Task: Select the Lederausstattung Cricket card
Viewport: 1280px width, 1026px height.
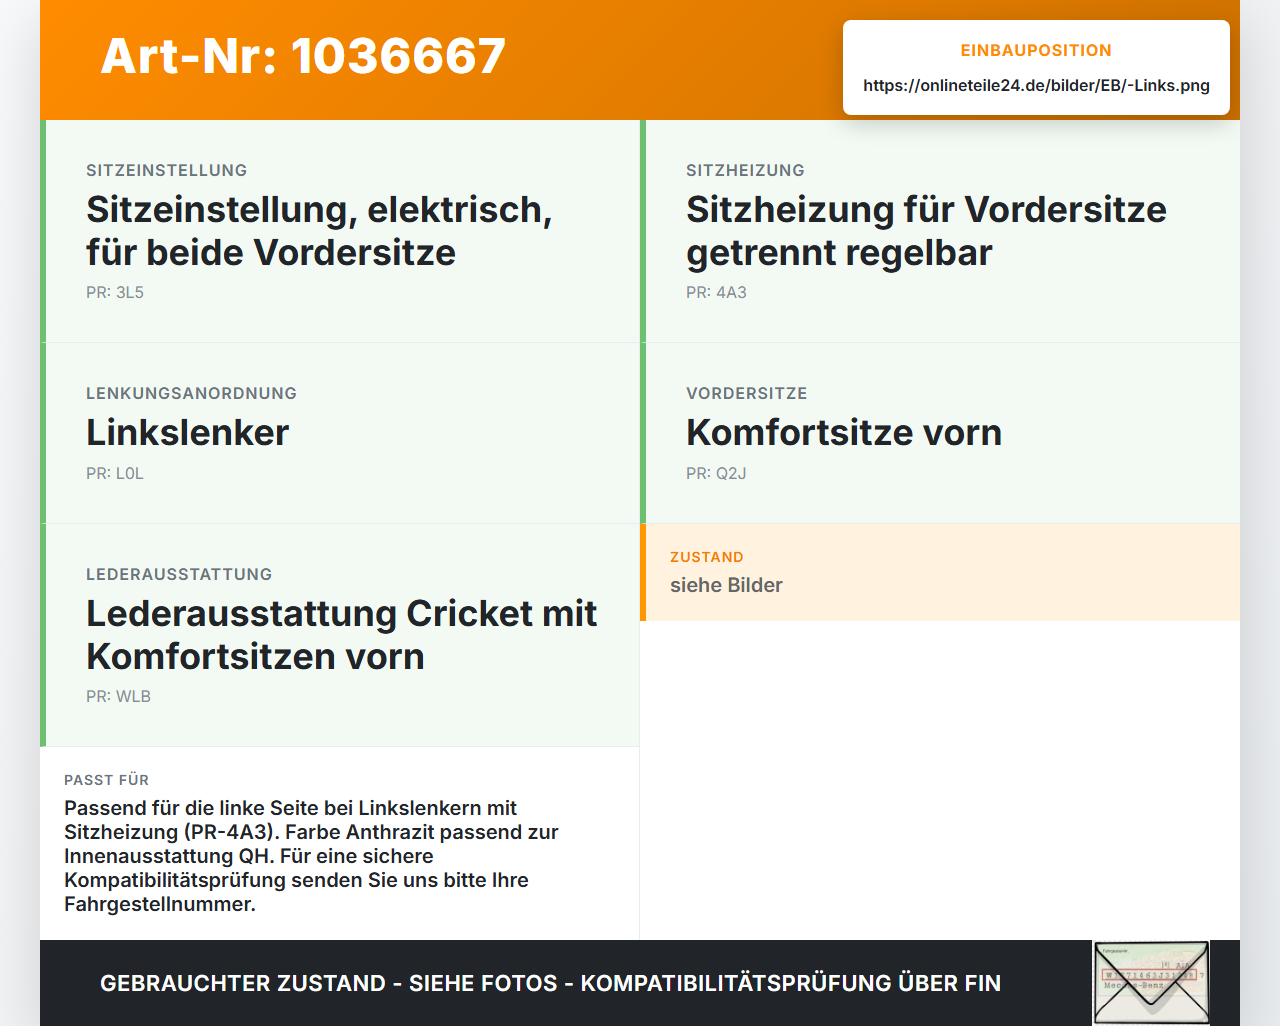Action: tap(340, 635)
